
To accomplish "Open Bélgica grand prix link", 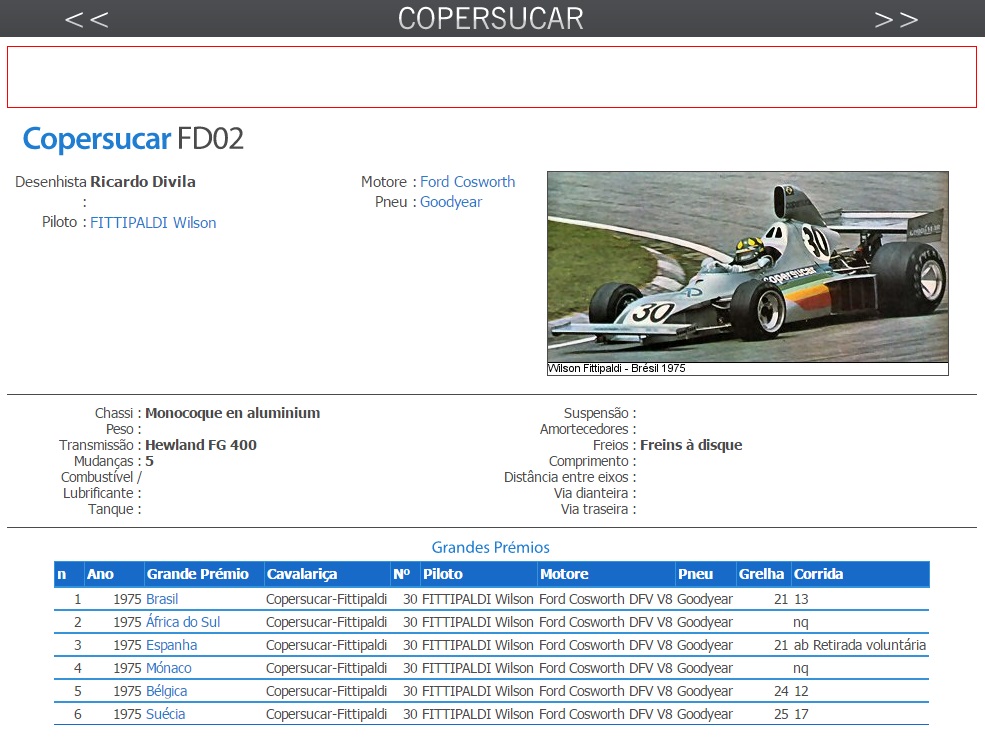I will coord(166,691).
